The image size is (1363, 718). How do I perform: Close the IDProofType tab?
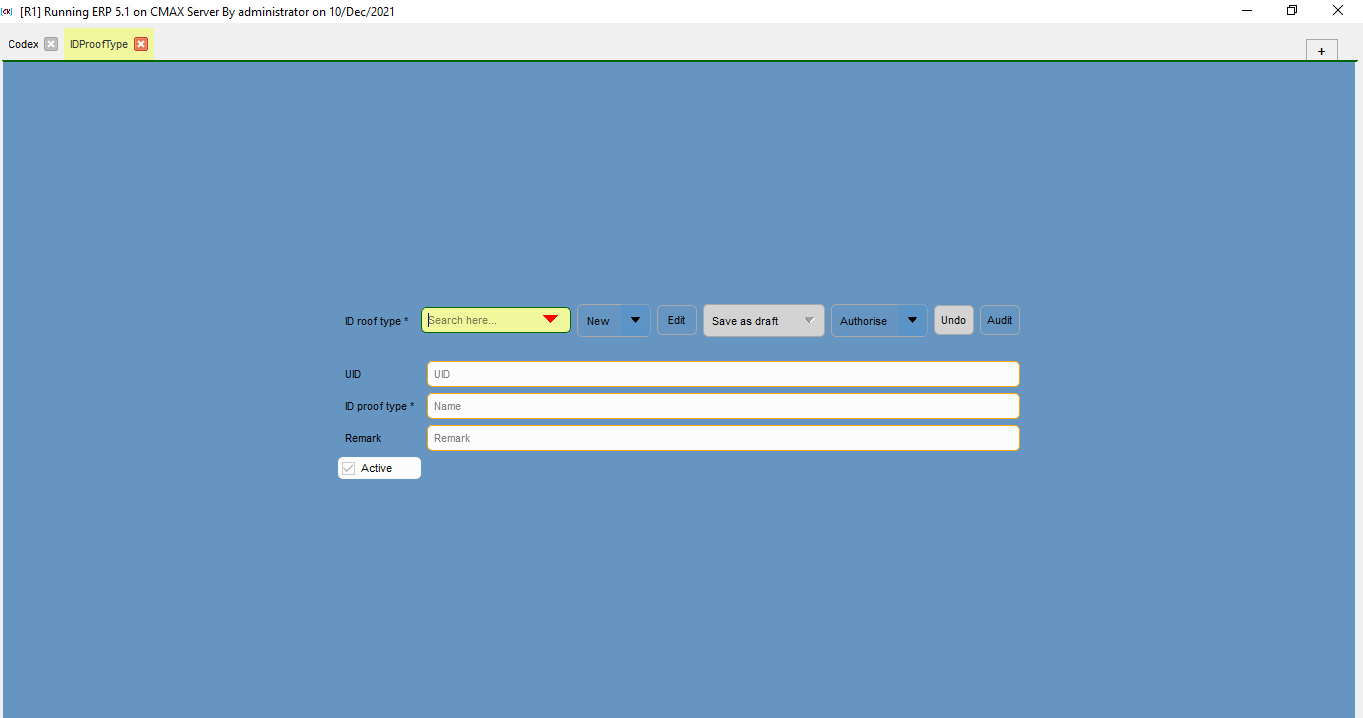click(x=141, y=44)
